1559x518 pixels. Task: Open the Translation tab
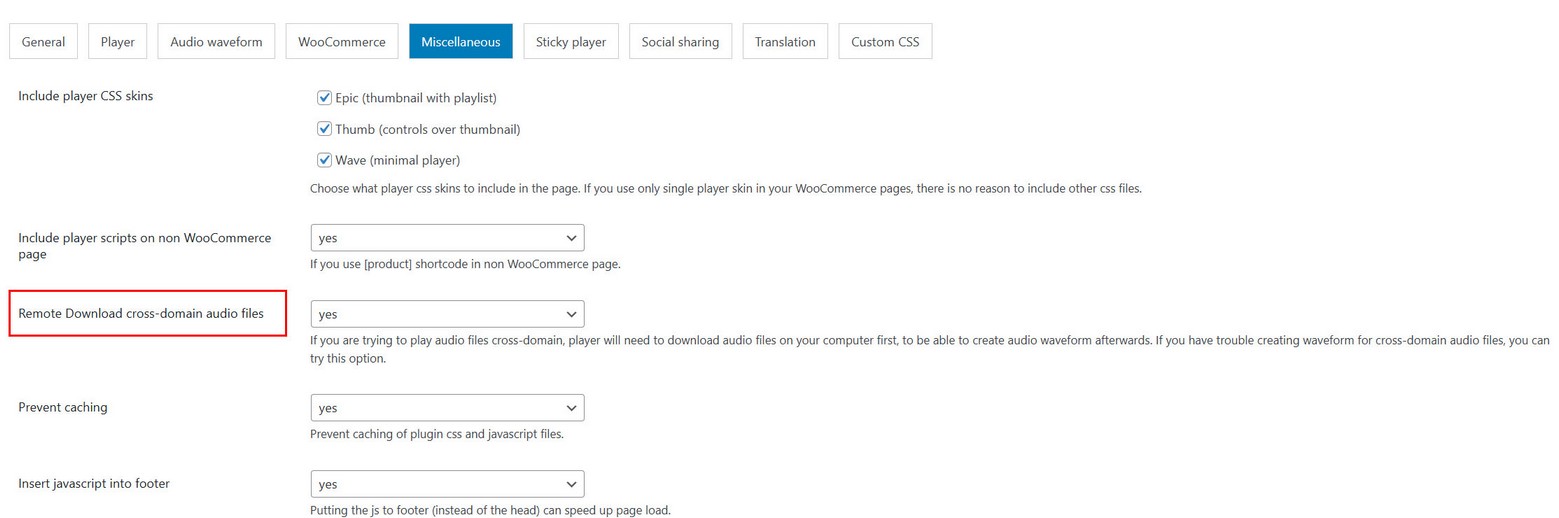pos(784,42)
